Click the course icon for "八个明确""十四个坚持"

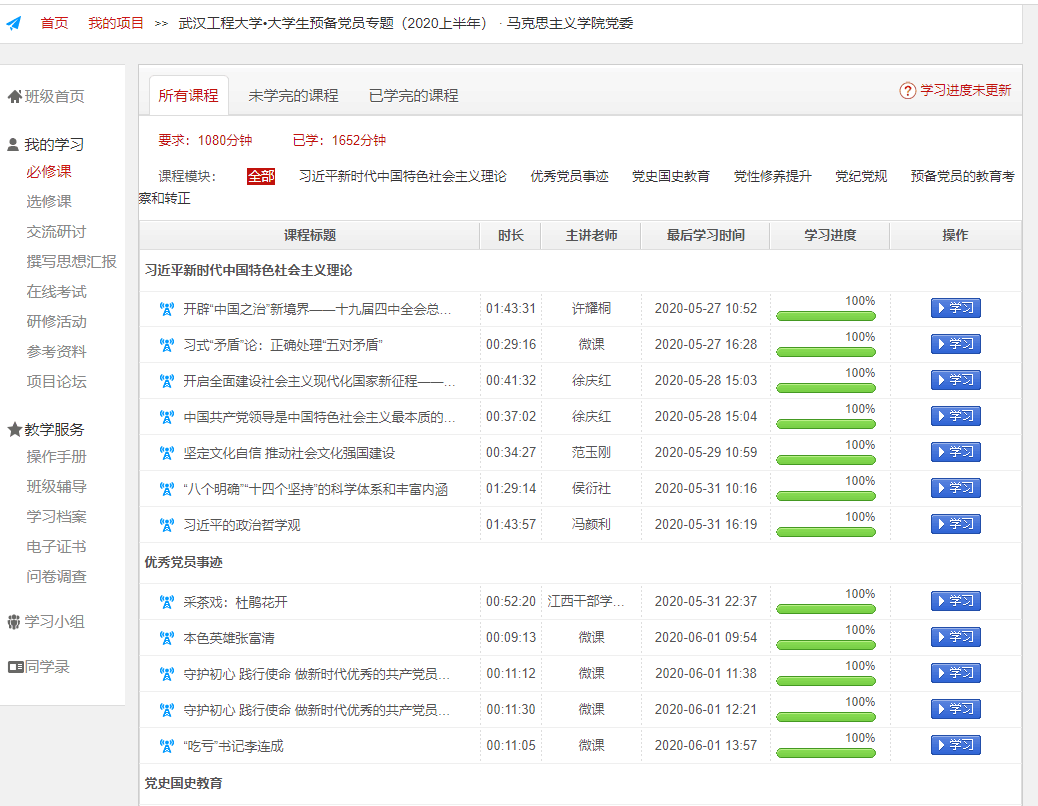pos(167,489)
